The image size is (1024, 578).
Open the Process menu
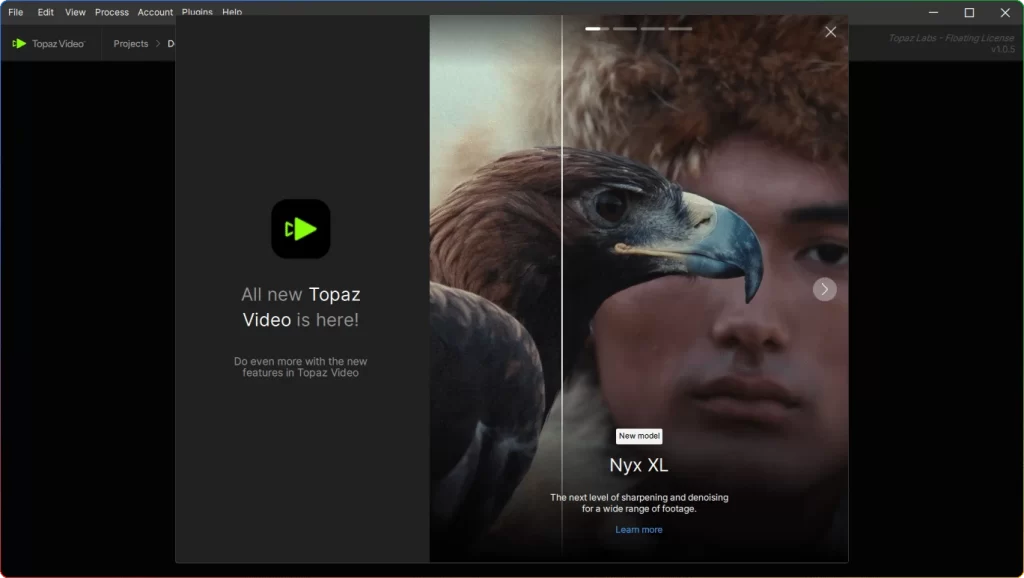pos(111,12)
